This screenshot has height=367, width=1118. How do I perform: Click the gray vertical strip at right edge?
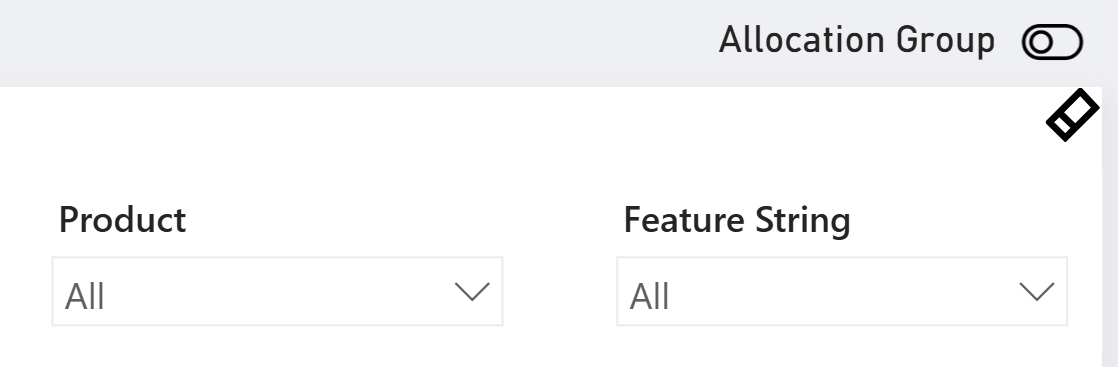(1109, 228)
